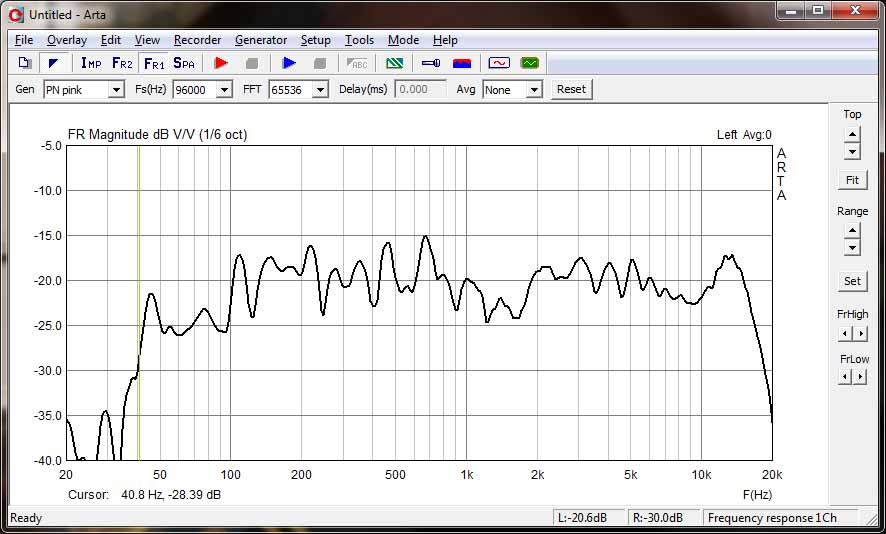This screenshot has height=534, width=886.
Task: Click the red and blue bar toolbar icon
Action: (x=462, y=63)
